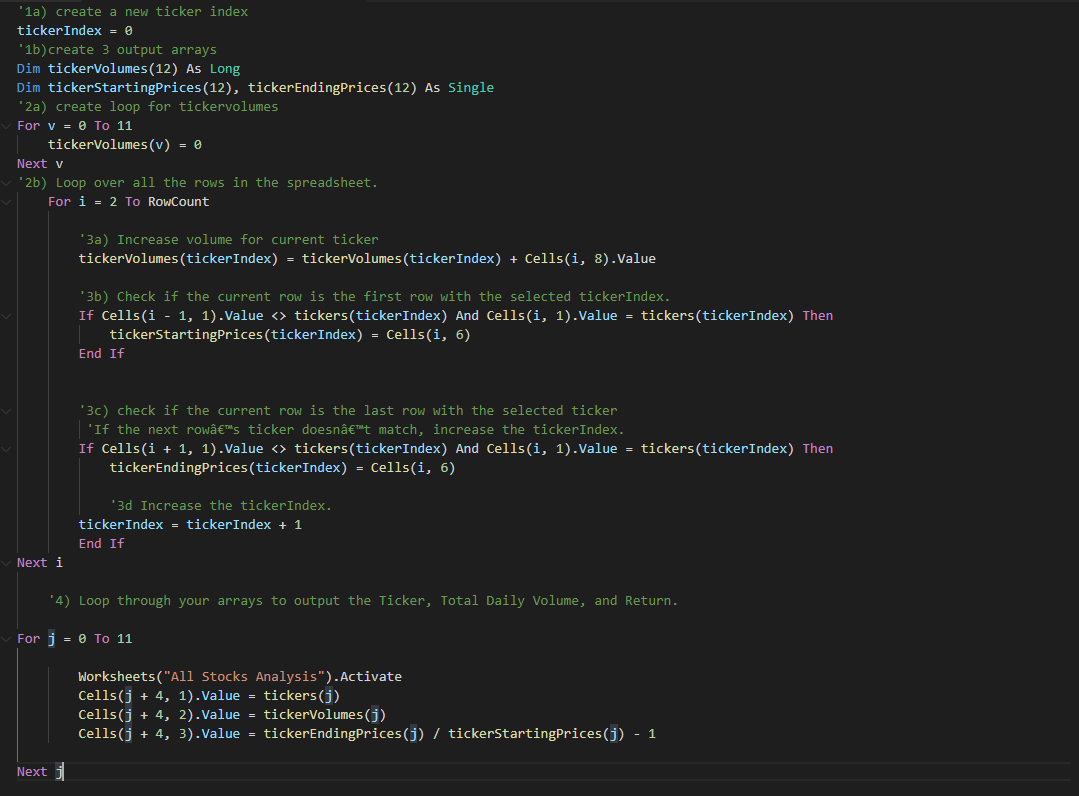Image resolution: width=1079 pixels, height=796 pixels.
Task: Click comment '1a) create a new ticker index'
Action: coord(133,12)
